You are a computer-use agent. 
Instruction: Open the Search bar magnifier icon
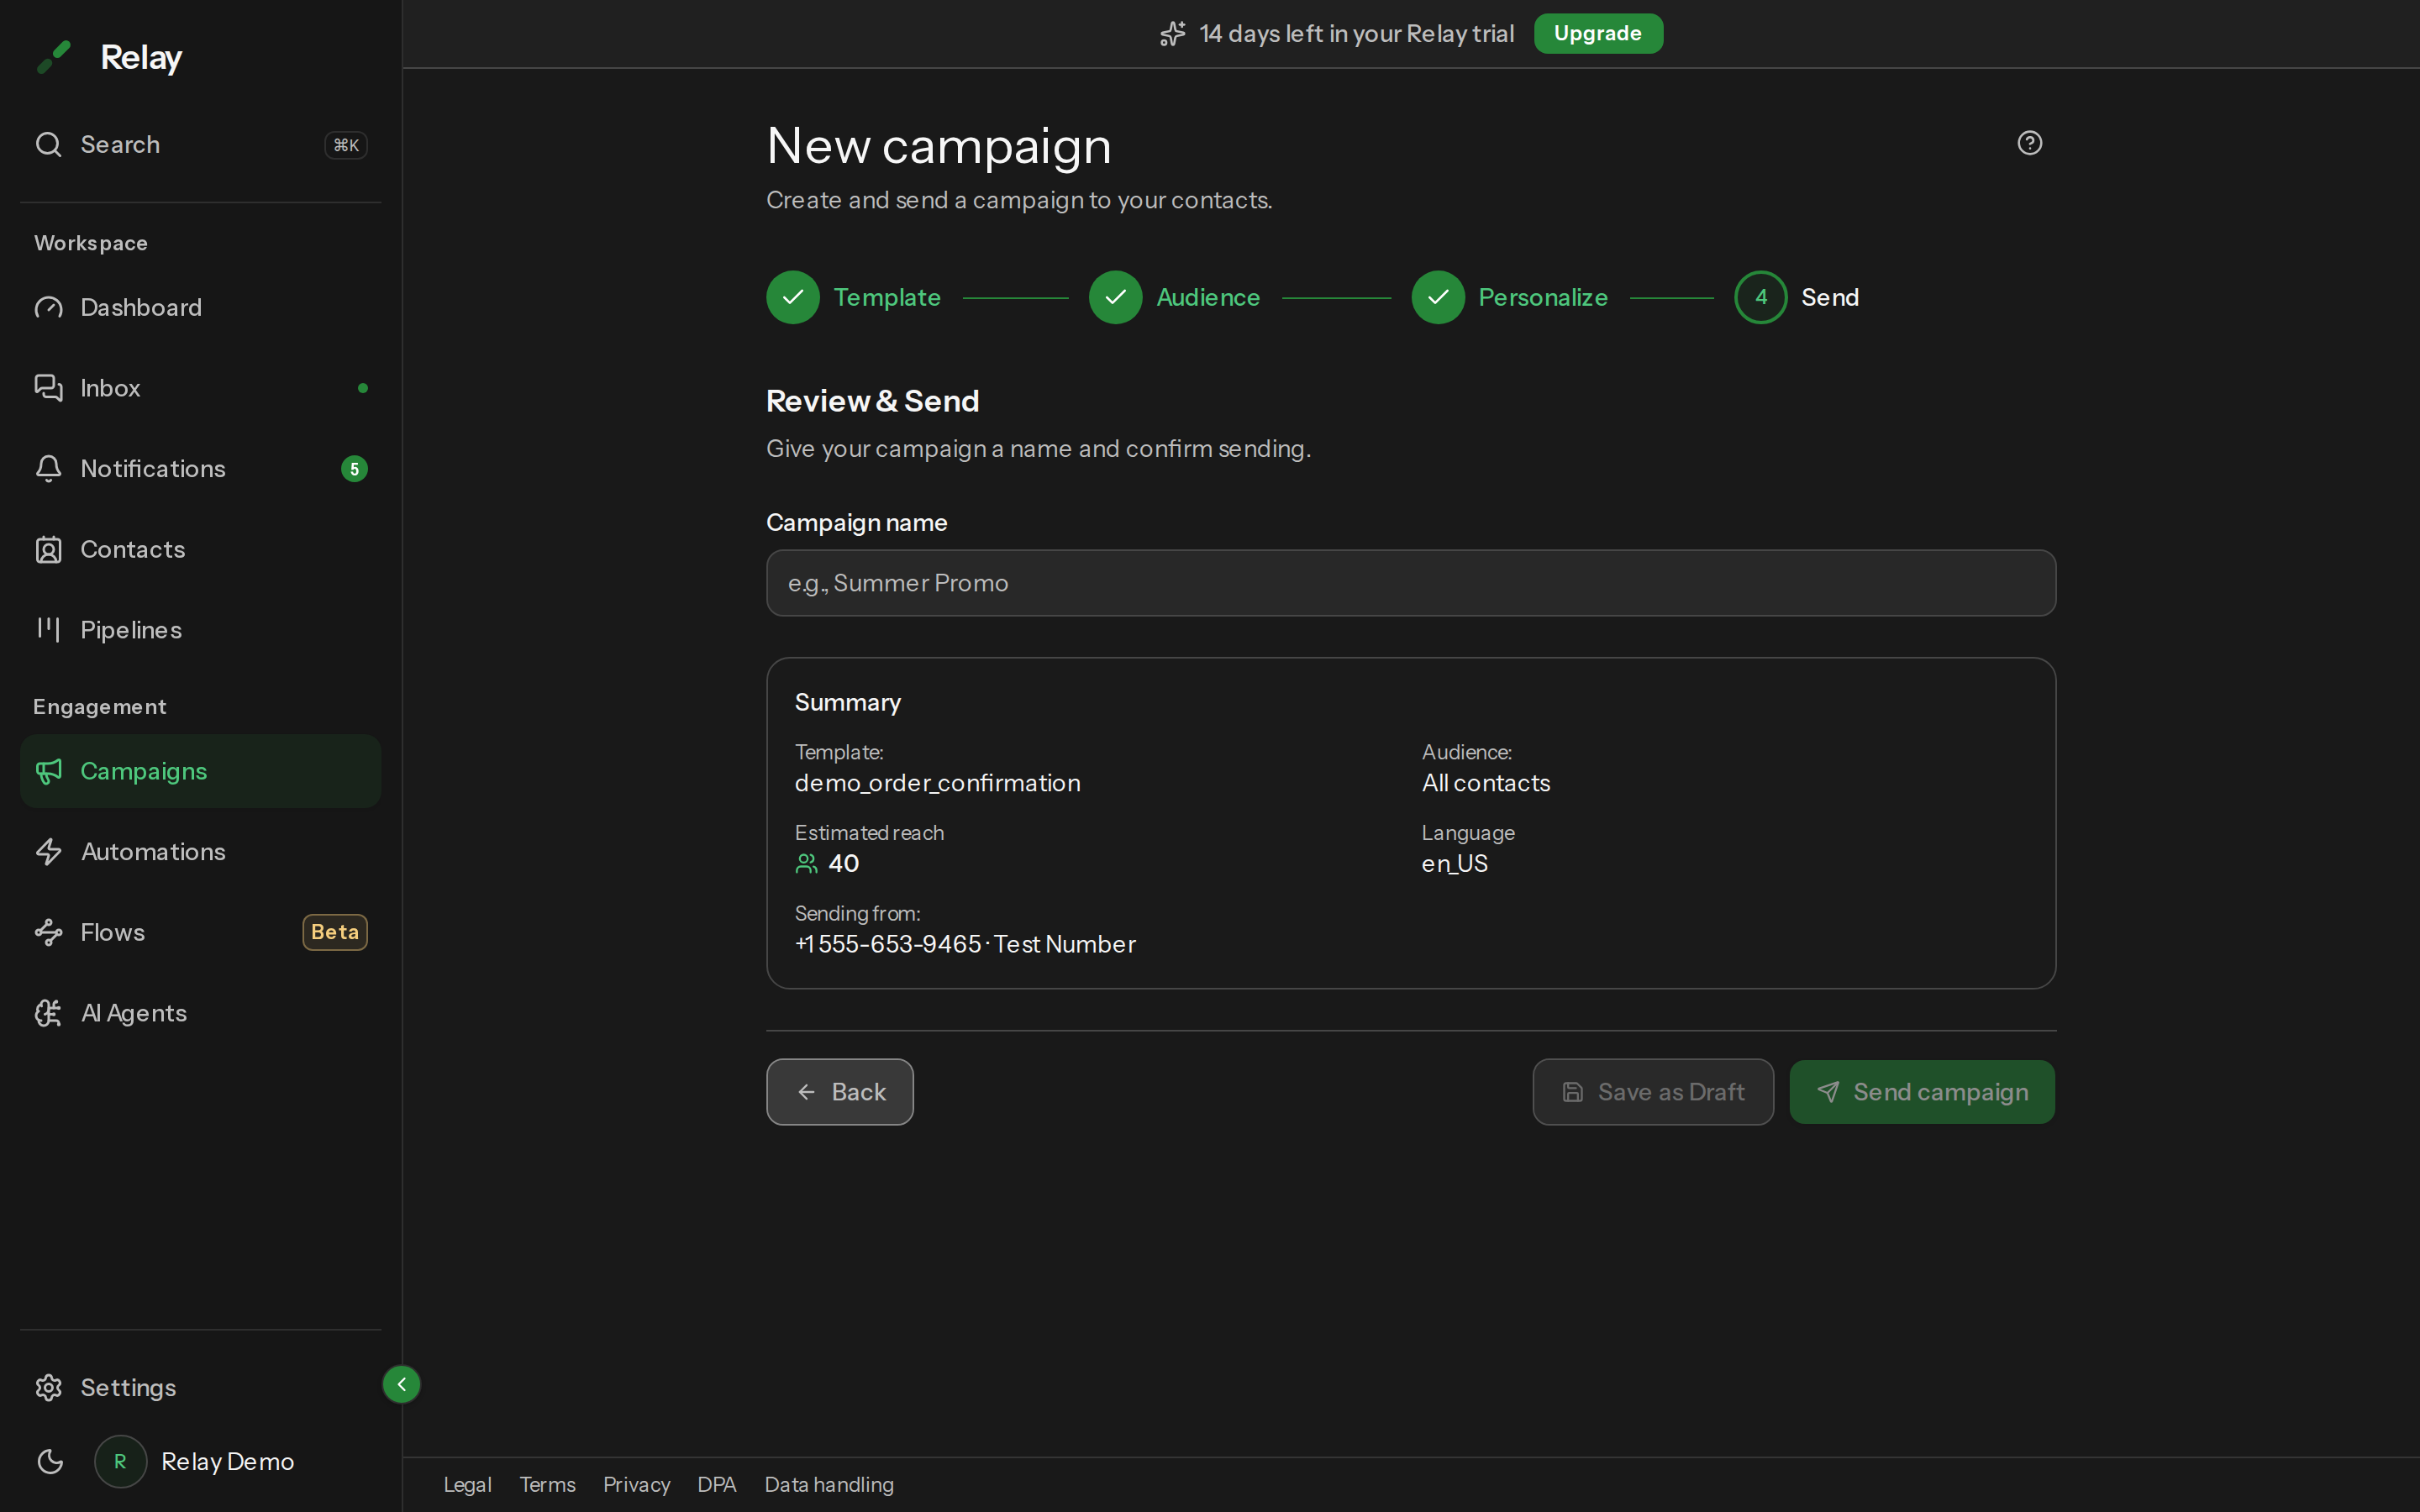(49, 144)
